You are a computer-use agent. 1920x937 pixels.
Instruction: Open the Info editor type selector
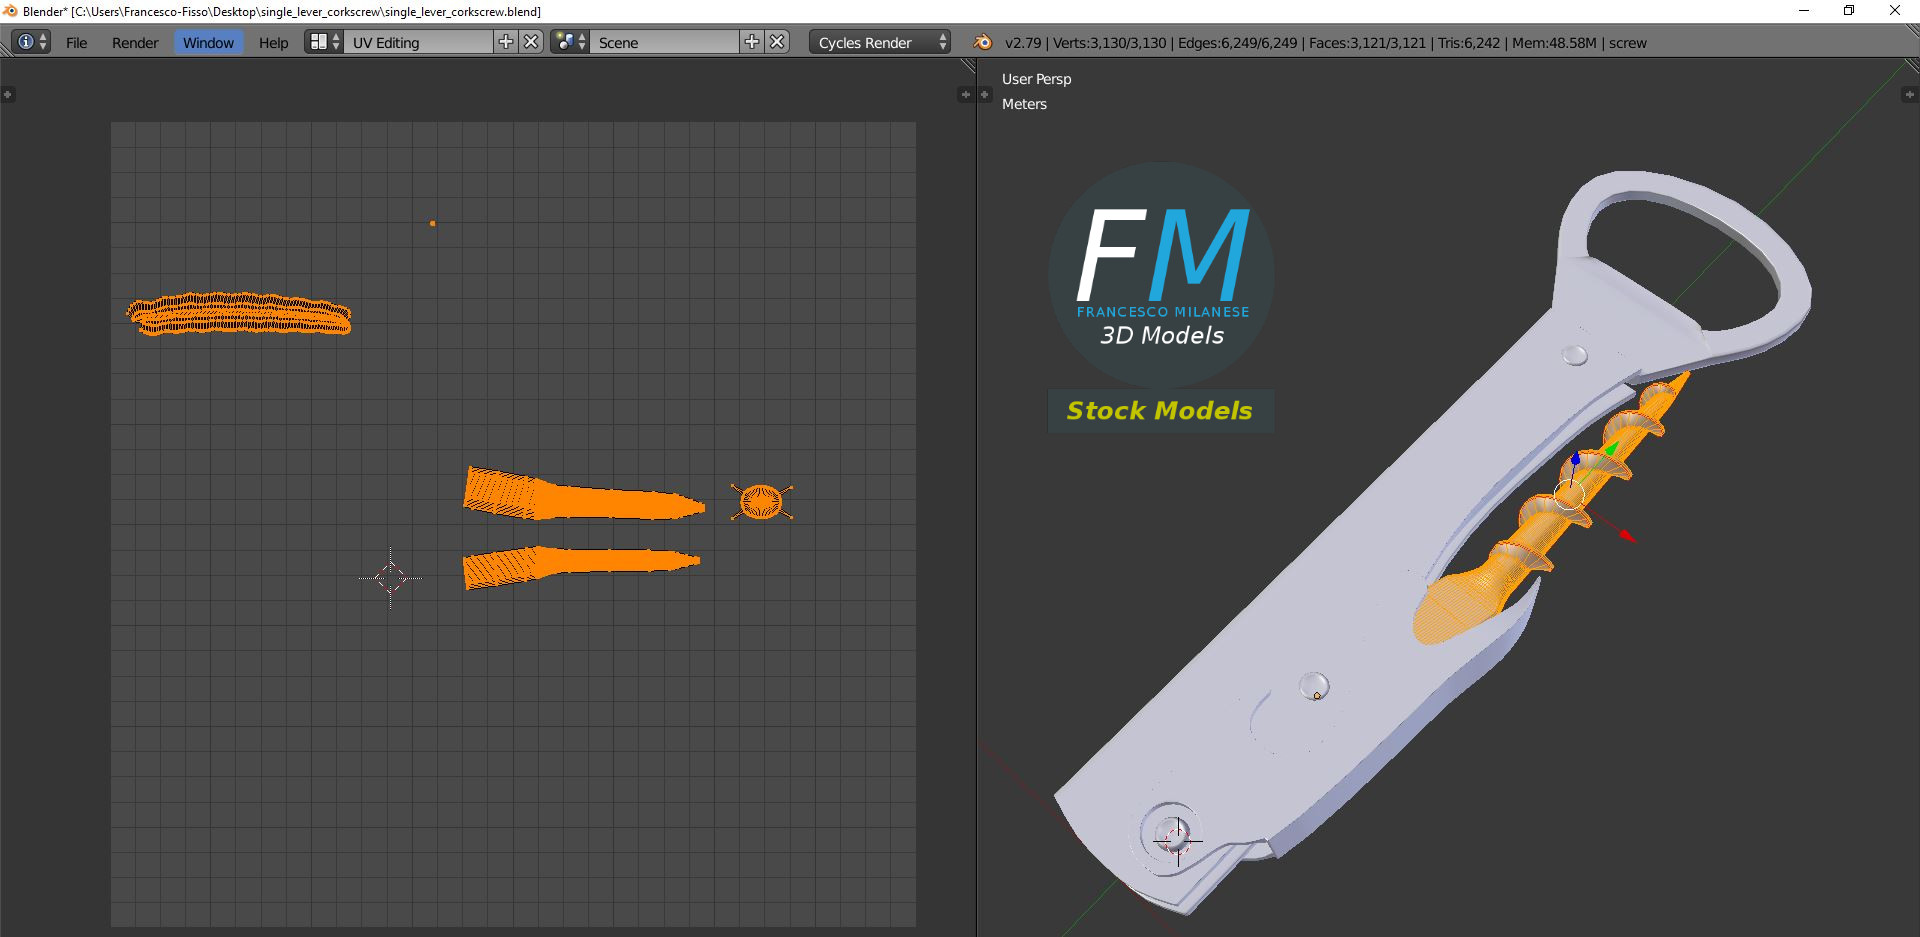[x=31, y=42]
